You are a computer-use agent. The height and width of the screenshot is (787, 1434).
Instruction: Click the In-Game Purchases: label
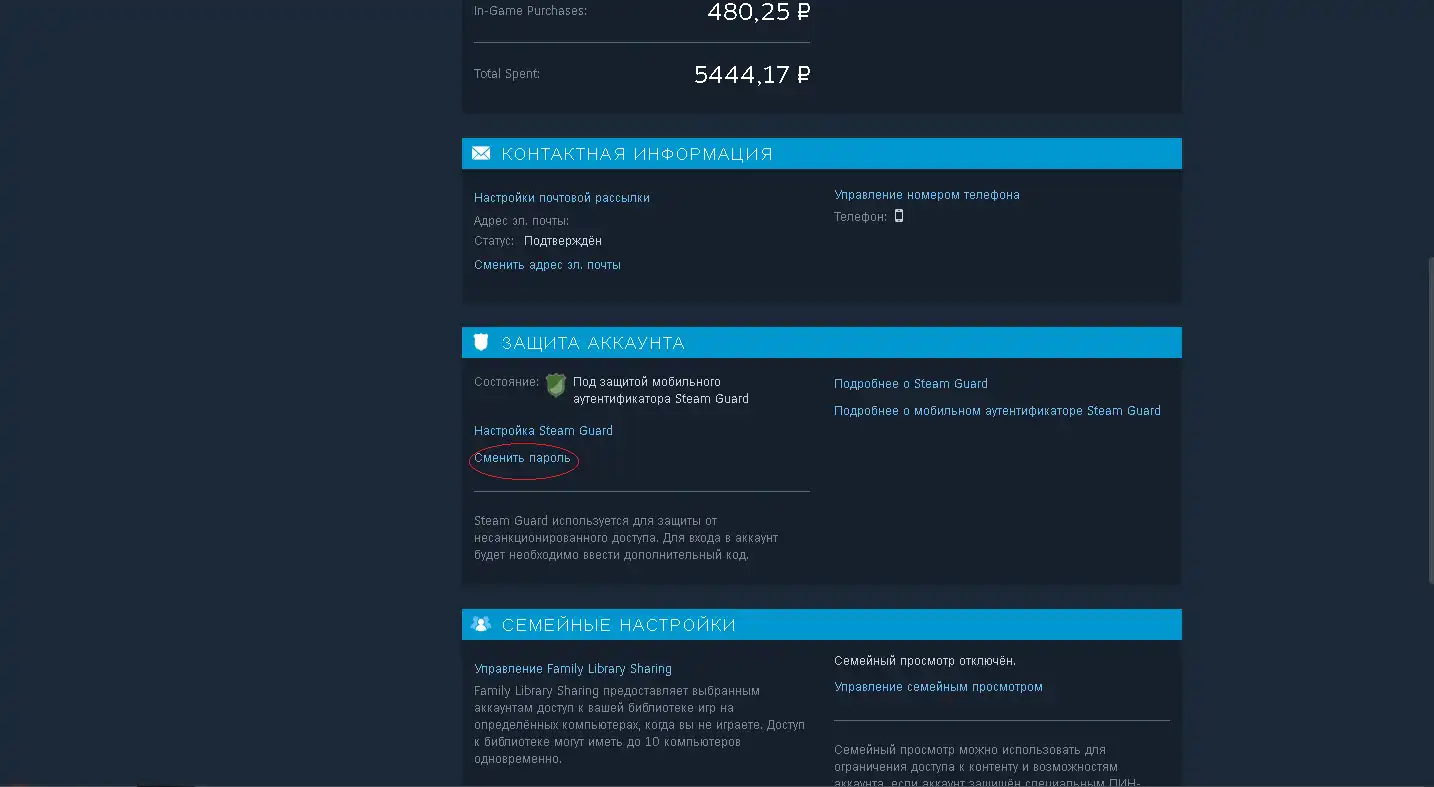[x=531, y=11]
